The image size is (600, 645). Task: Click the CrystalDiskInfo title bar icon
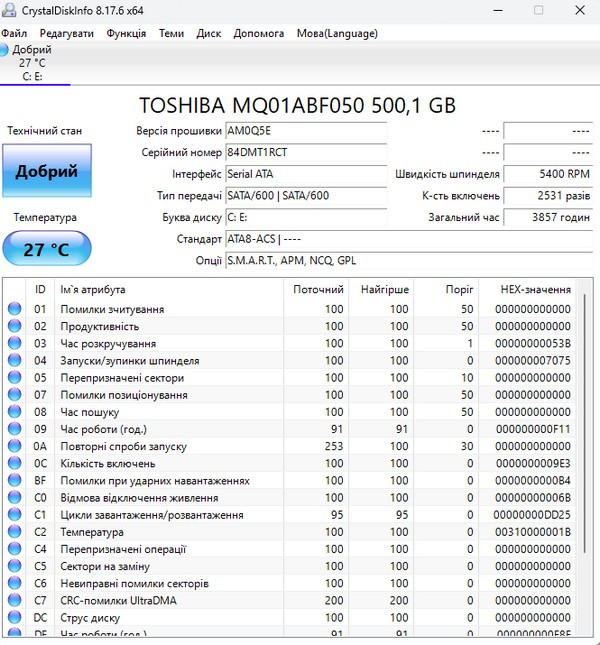click(x=9, y=10)
